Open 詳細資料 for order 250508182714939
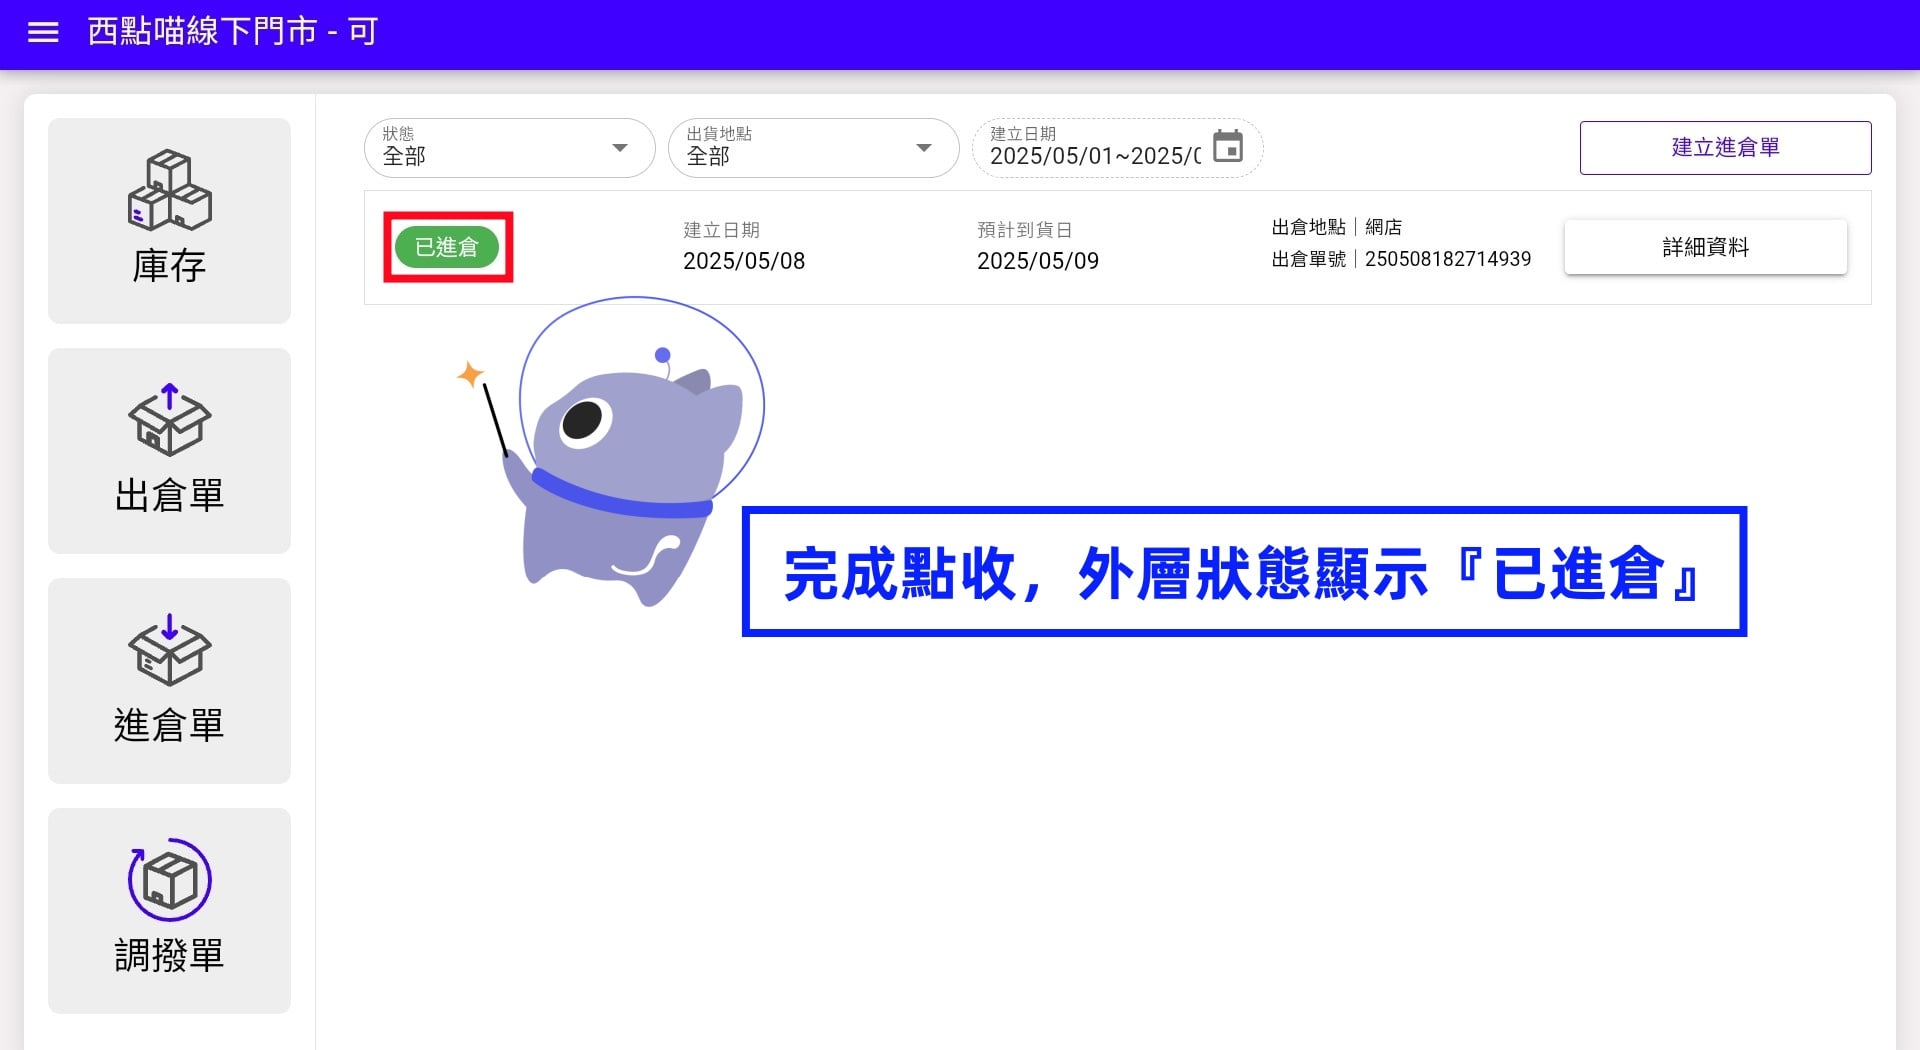 (1705, 247)
